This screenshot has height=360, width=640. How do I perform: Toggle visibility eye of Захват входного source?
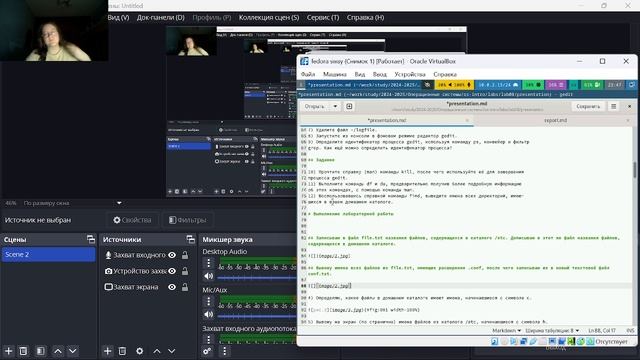[x=172, y=255]
